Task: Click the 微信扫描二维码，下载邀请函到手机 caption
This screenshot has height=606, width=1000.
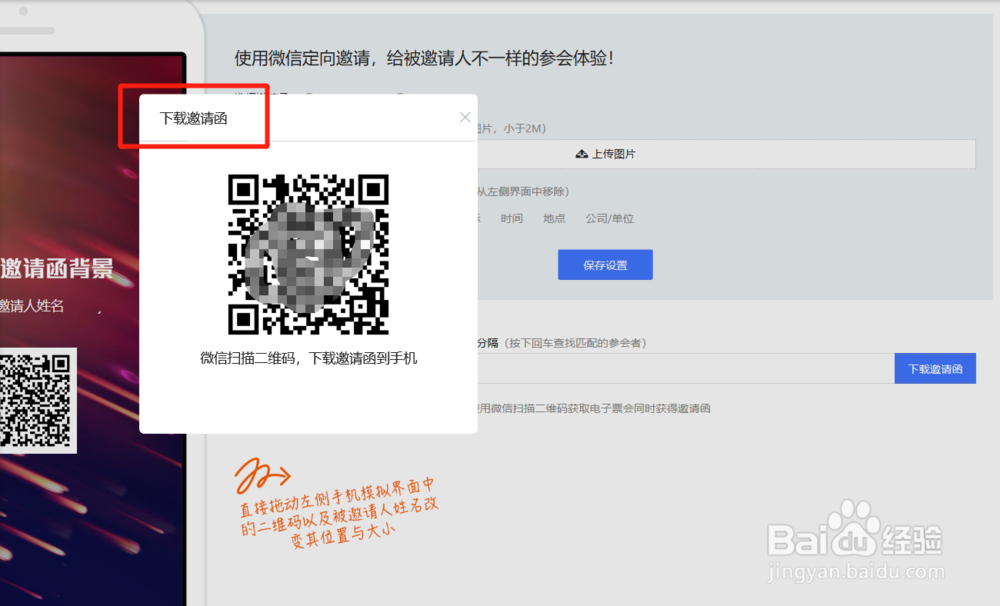Action: pyautogui.click(x=309, y=358)
